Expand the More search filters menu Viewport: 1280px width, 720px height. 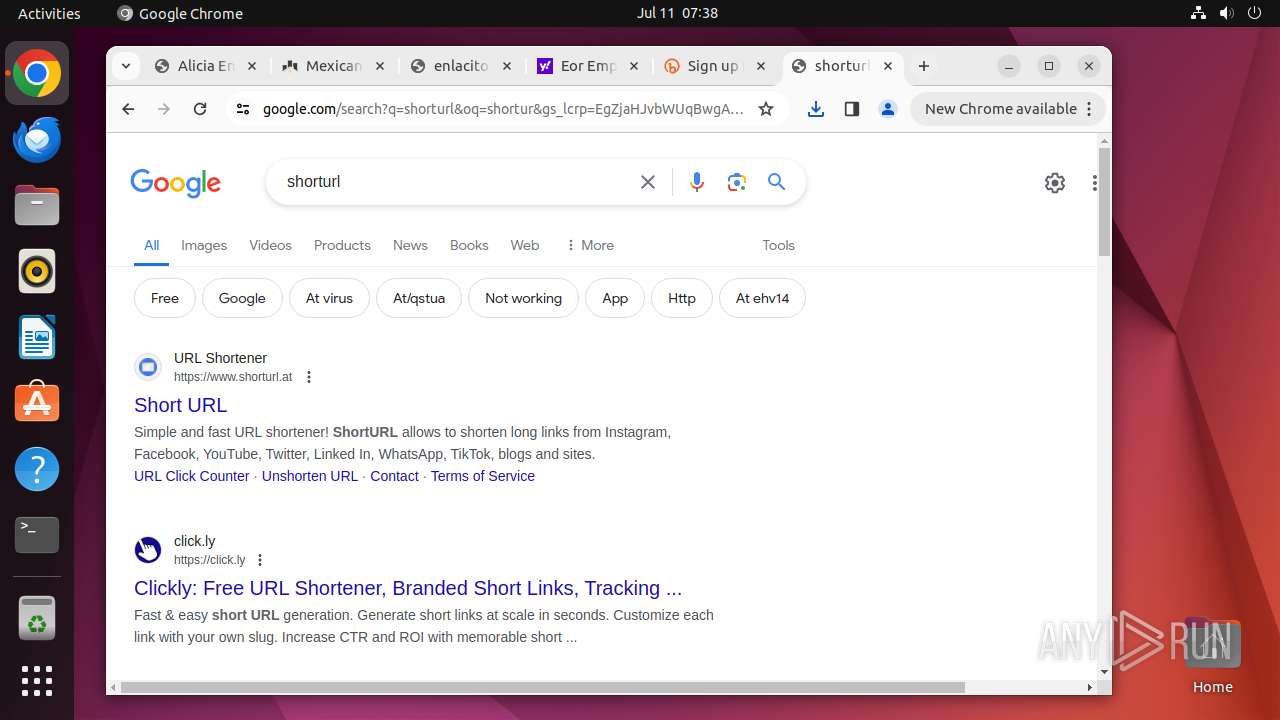coord(590,245)
